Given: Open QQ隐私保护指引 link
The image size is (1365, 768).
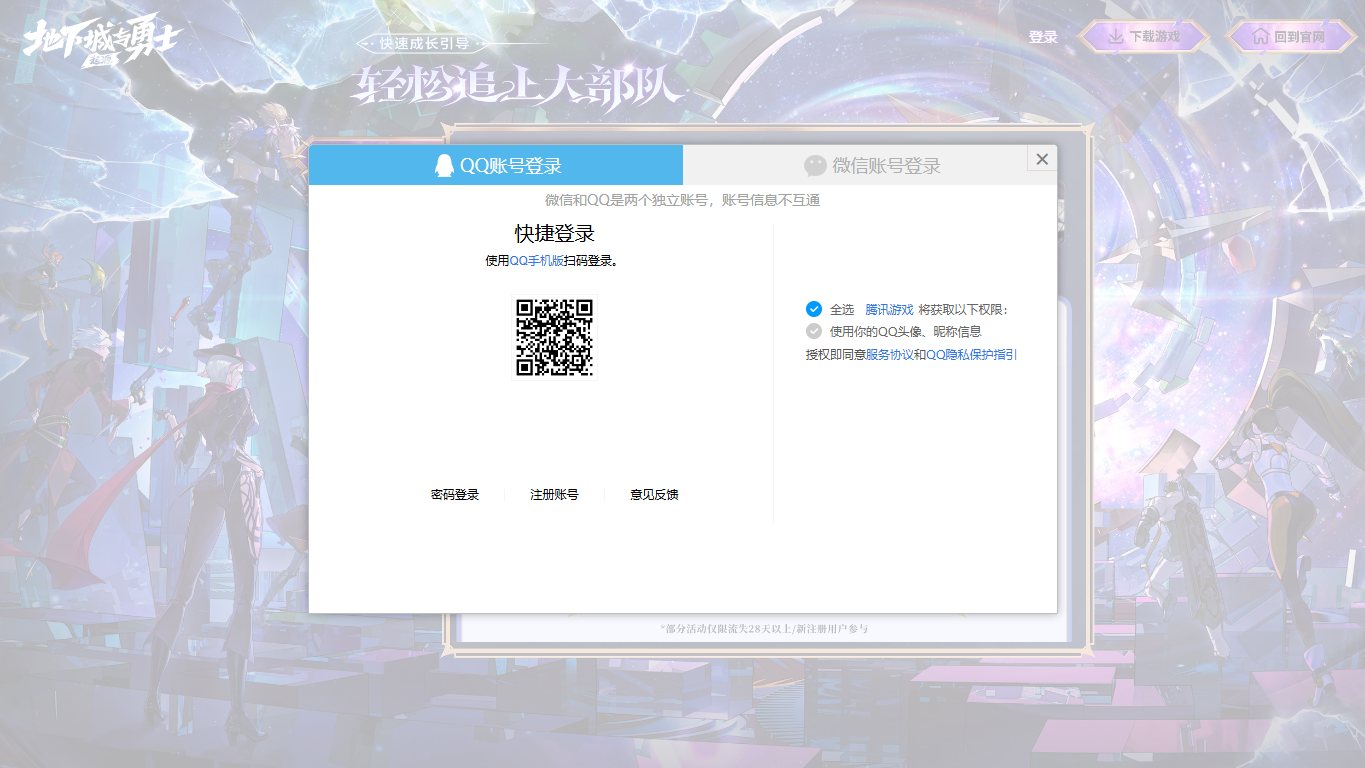Looking at the screenshot, I should 972,355.
